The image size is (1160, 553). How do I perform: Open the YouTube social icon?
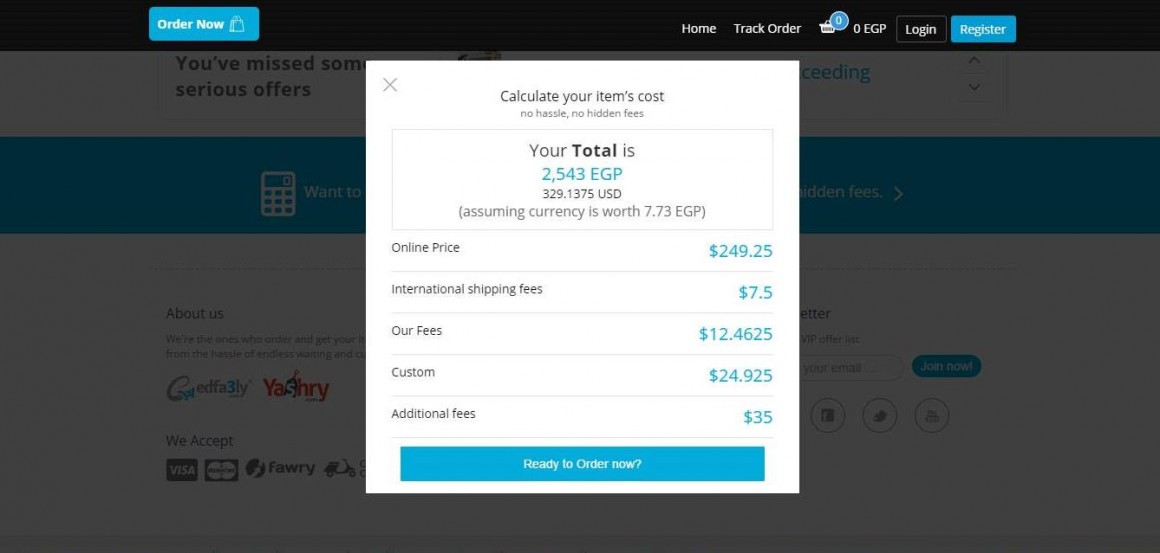tap(931, 415)
